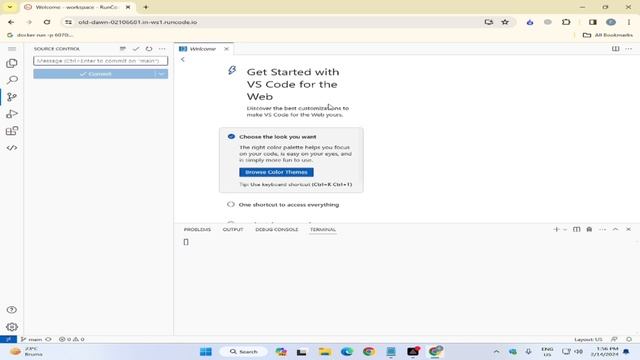
Task: Open the help icon in activity bar
Action: point(12,310)
